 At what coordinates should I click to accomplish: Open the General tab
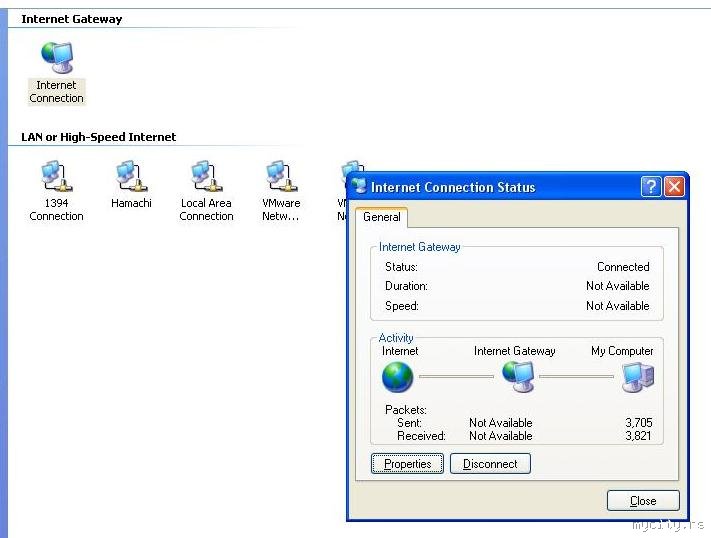pyautogui.click(x=382, y=217)
